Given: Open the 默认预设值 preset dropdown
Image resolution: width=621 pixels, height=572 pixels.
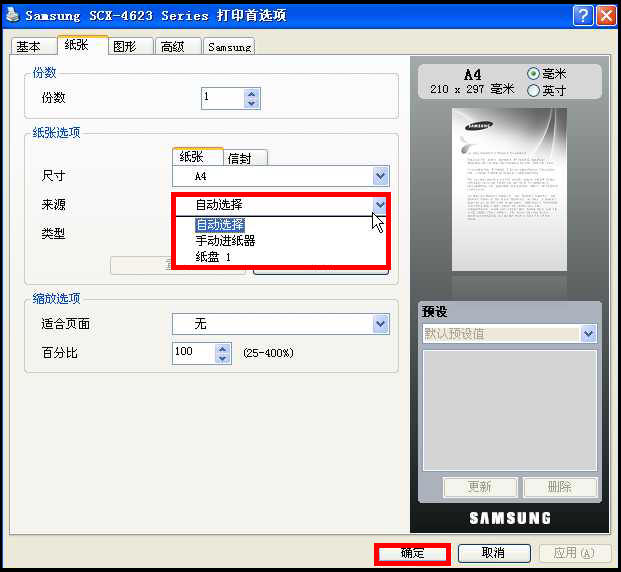Looking at the screenshot, I should tap(509, 334).
